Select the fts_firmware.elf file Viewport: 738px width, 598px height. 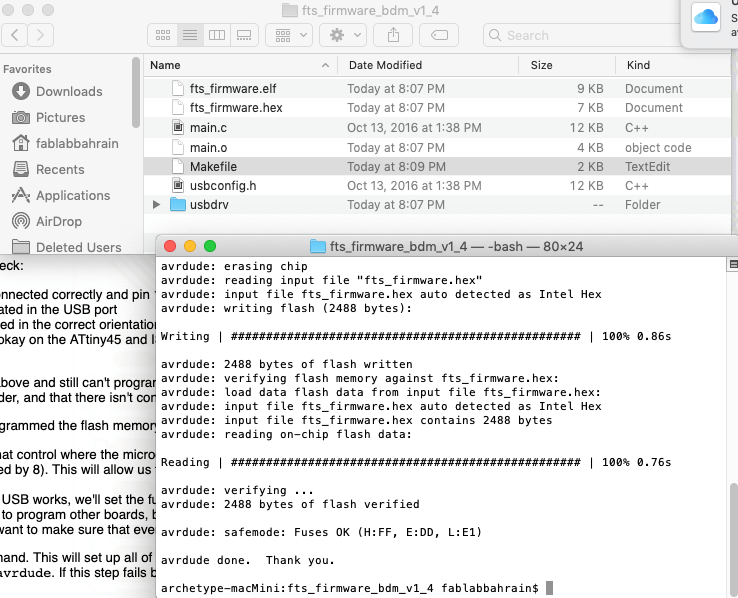point(437,88)
